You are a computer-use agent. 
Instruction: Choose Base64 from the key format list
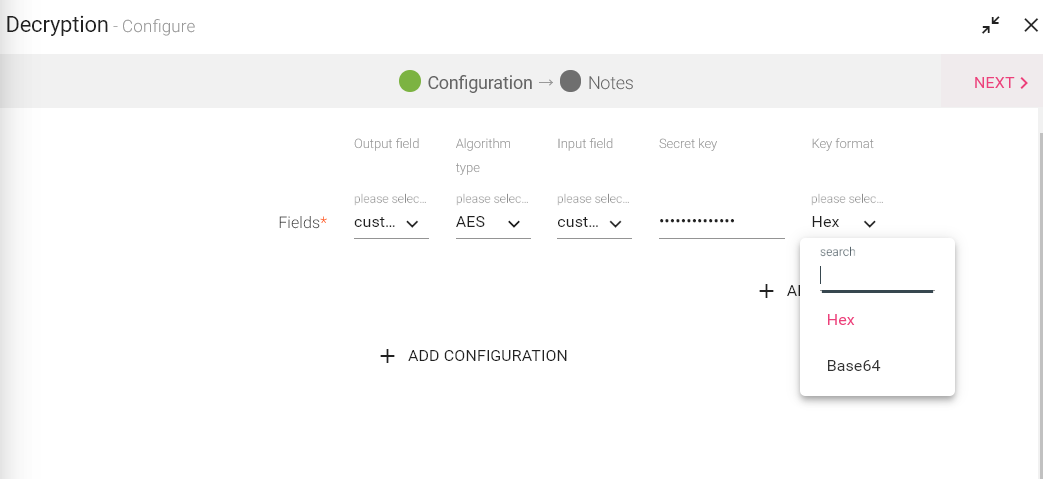point(853,366)
